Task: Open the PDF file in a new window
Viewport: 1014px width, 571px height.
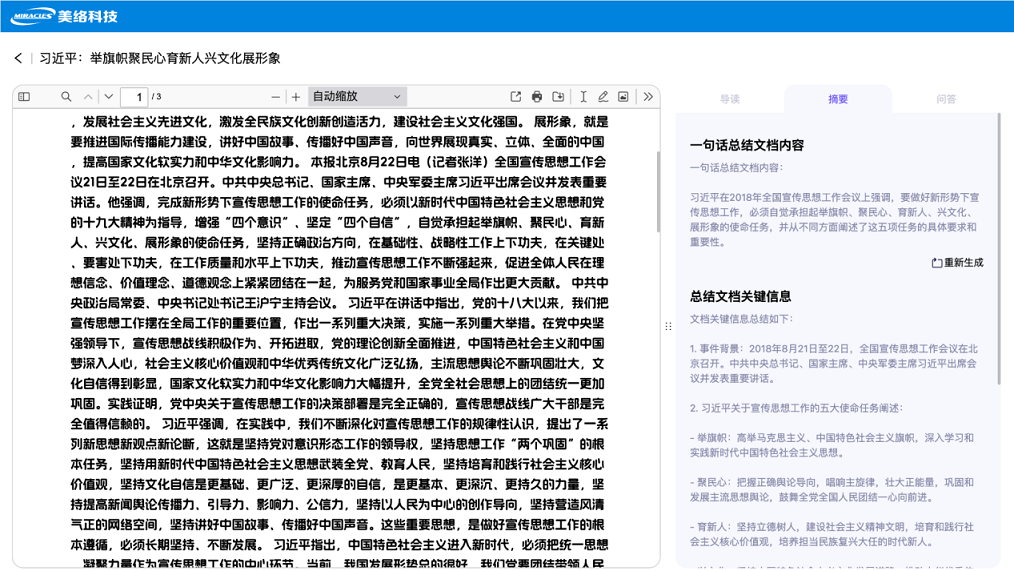Action: tap(516, 97)
